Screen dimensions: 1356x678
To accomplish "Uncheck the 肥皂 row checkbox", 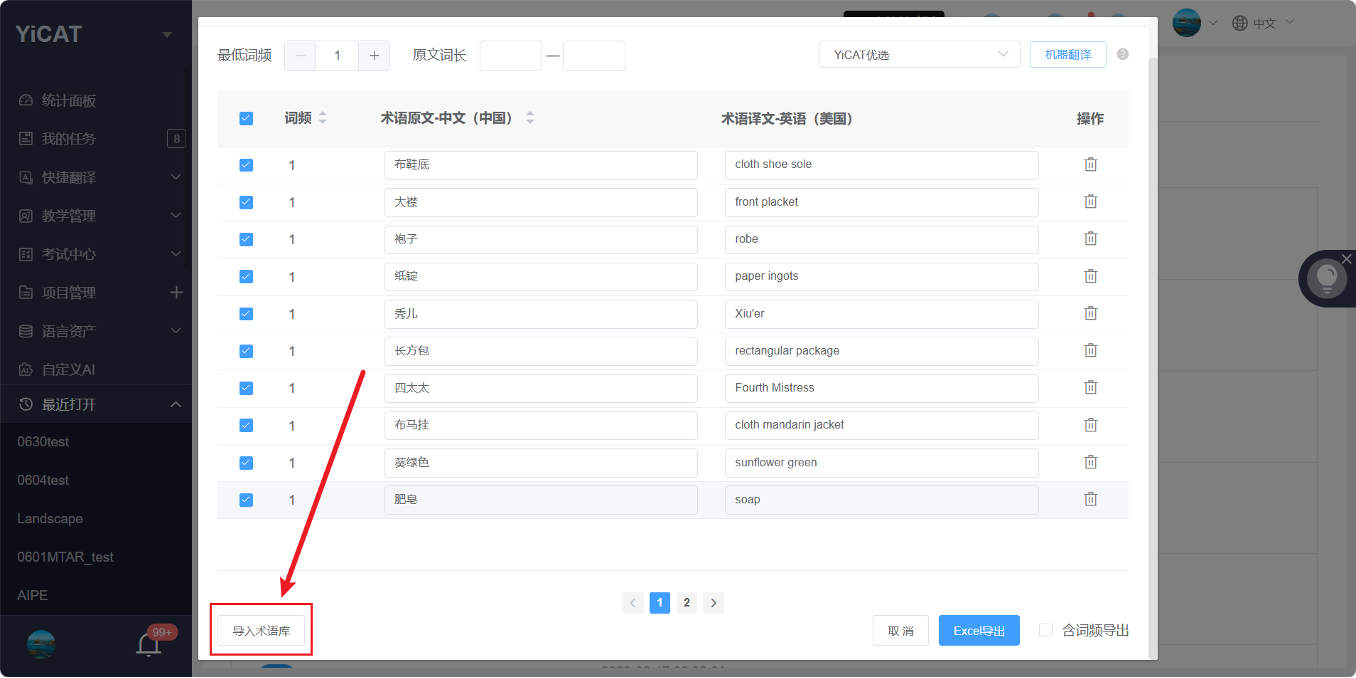I will [x=246, y=500].
